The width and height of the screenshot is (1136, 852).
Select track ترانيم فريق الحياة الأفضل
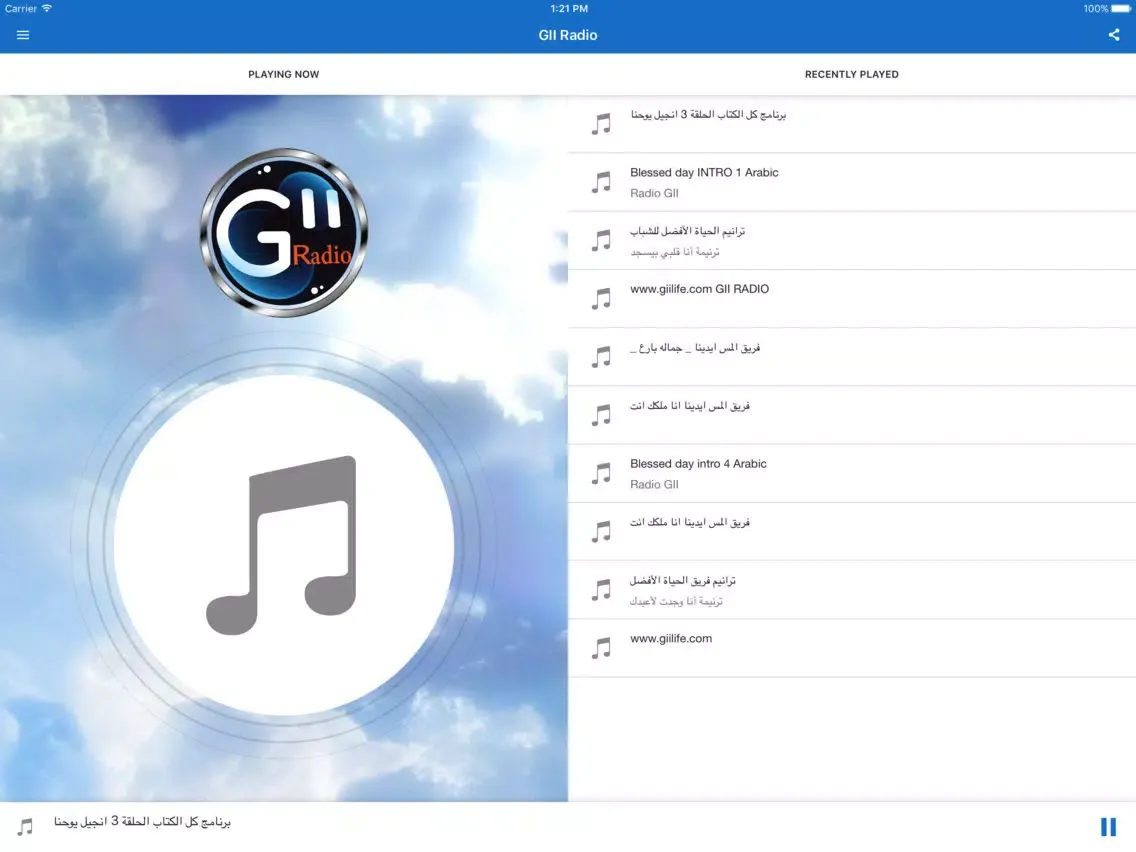click(852, 590)
